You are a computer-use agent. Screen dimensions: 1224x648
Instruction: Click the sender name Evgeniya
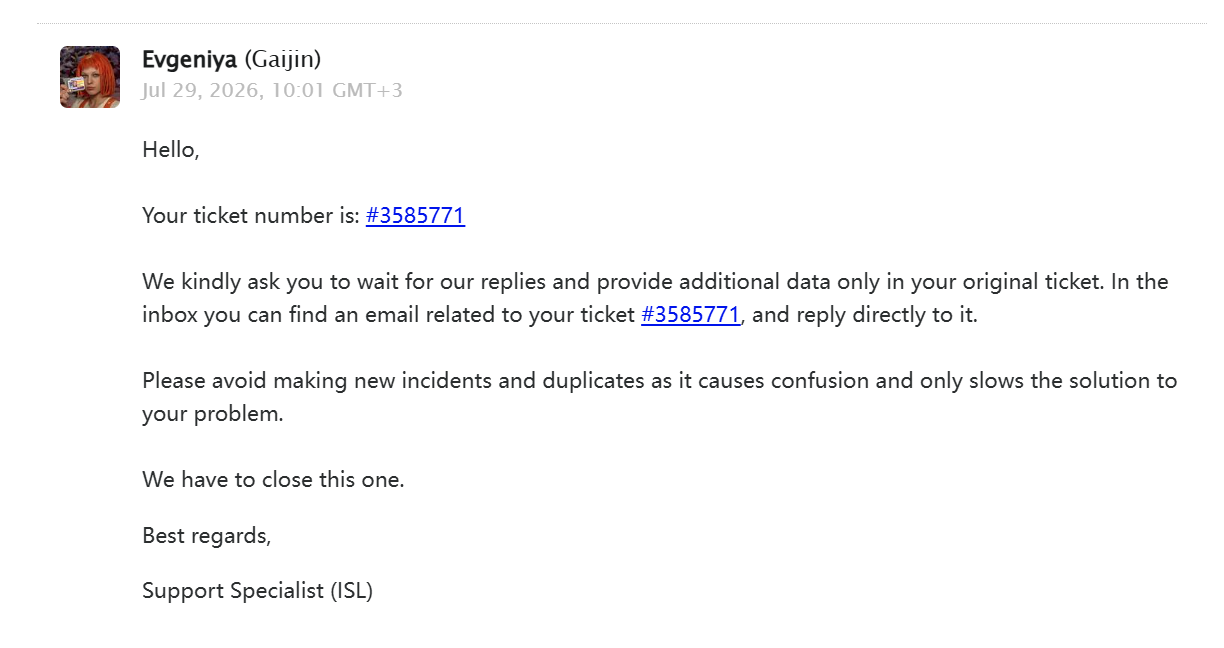pyautogui.click(x=189, y=60)
